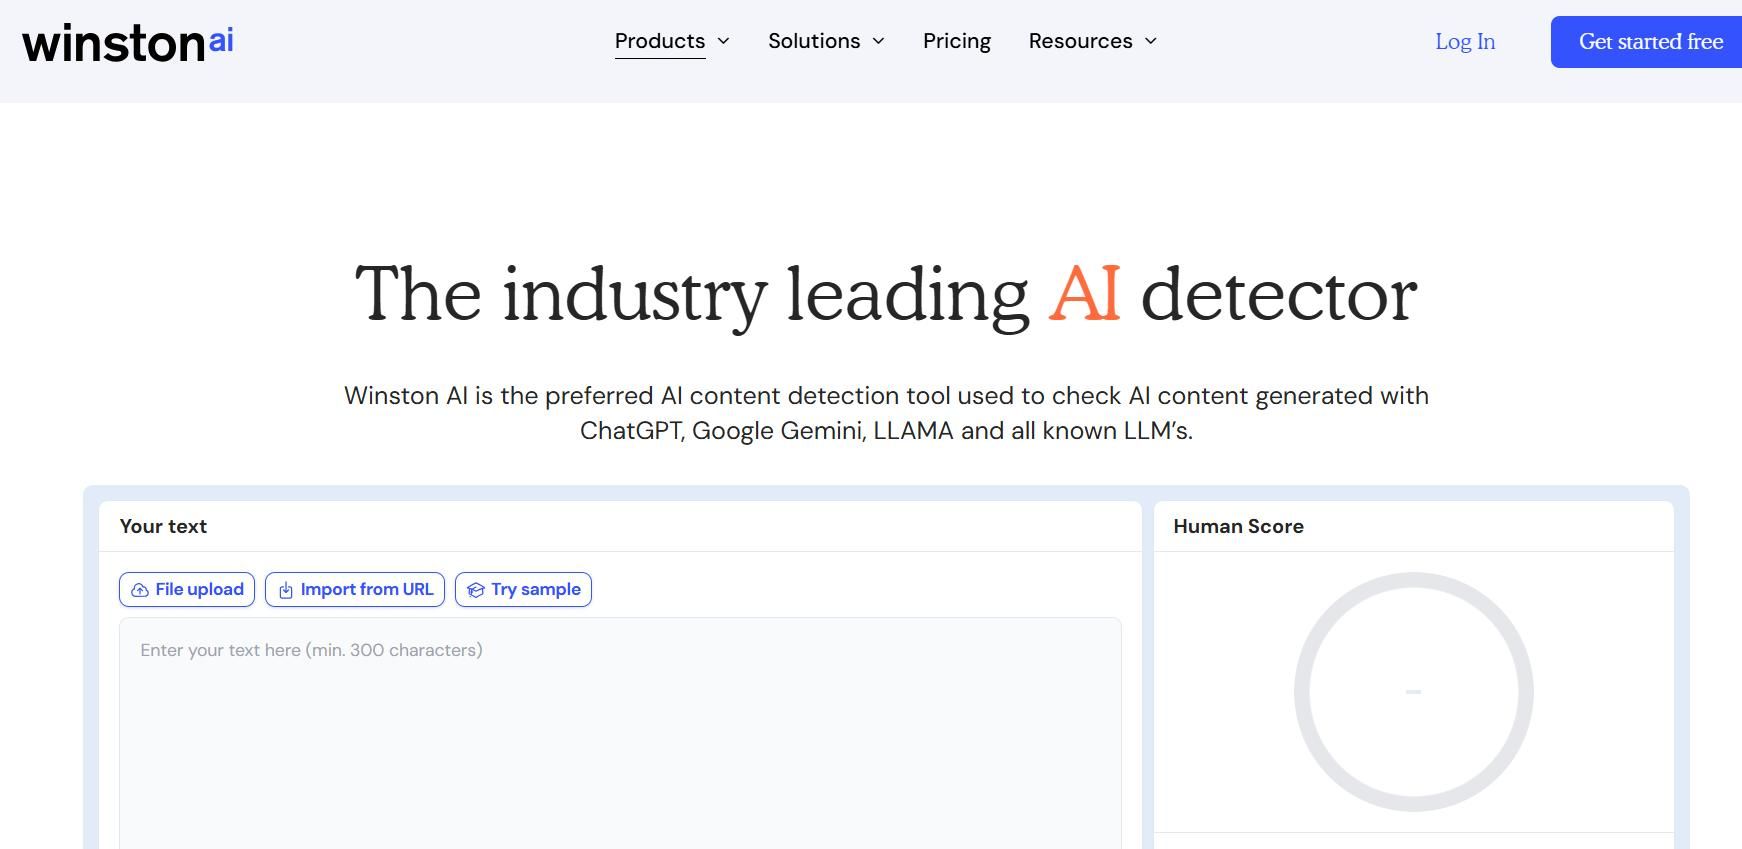
Task: Click the File upload button label
Action: point(200,589)
